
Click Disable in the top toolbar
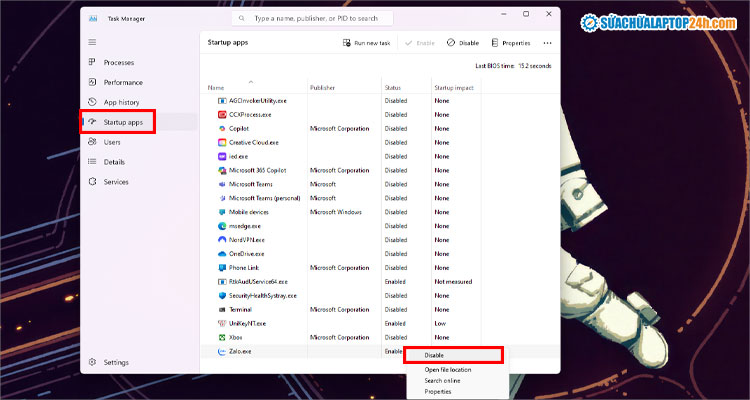[x=463, y=43]
